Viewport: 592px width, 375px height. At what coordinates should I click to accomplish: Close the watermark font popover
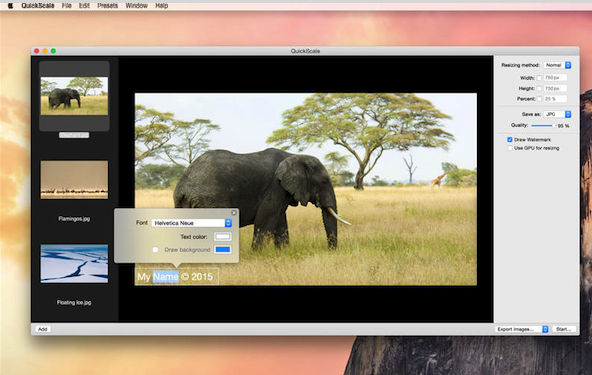click(x=234, y=213)
